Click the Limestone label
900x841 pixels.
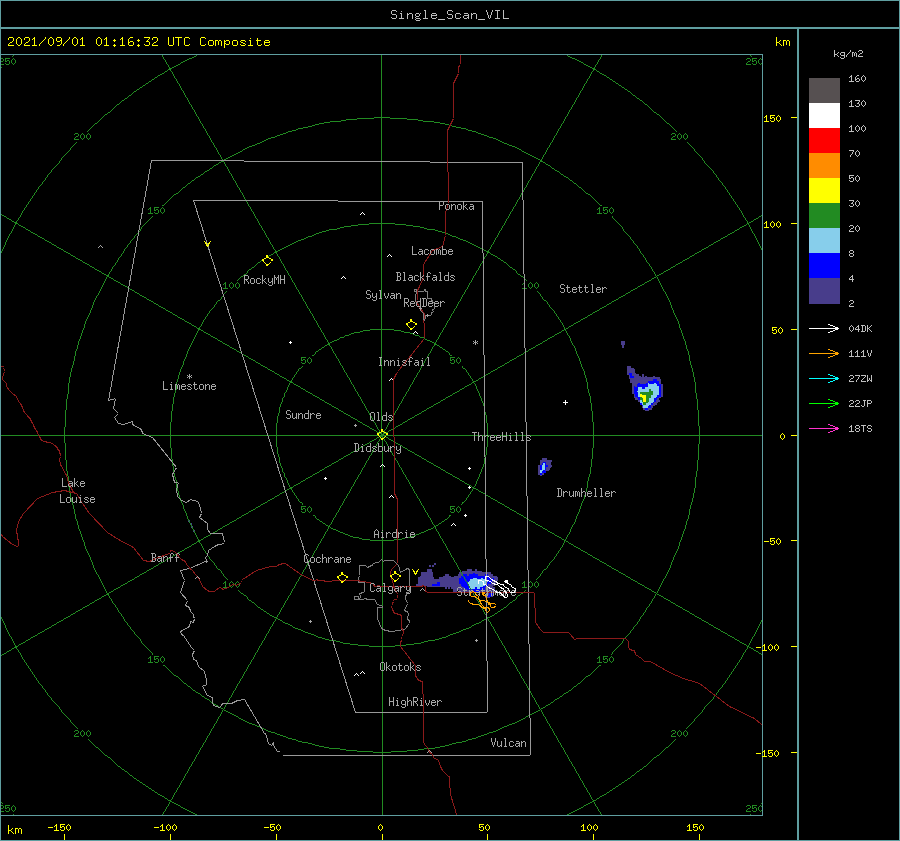(189, 386)
